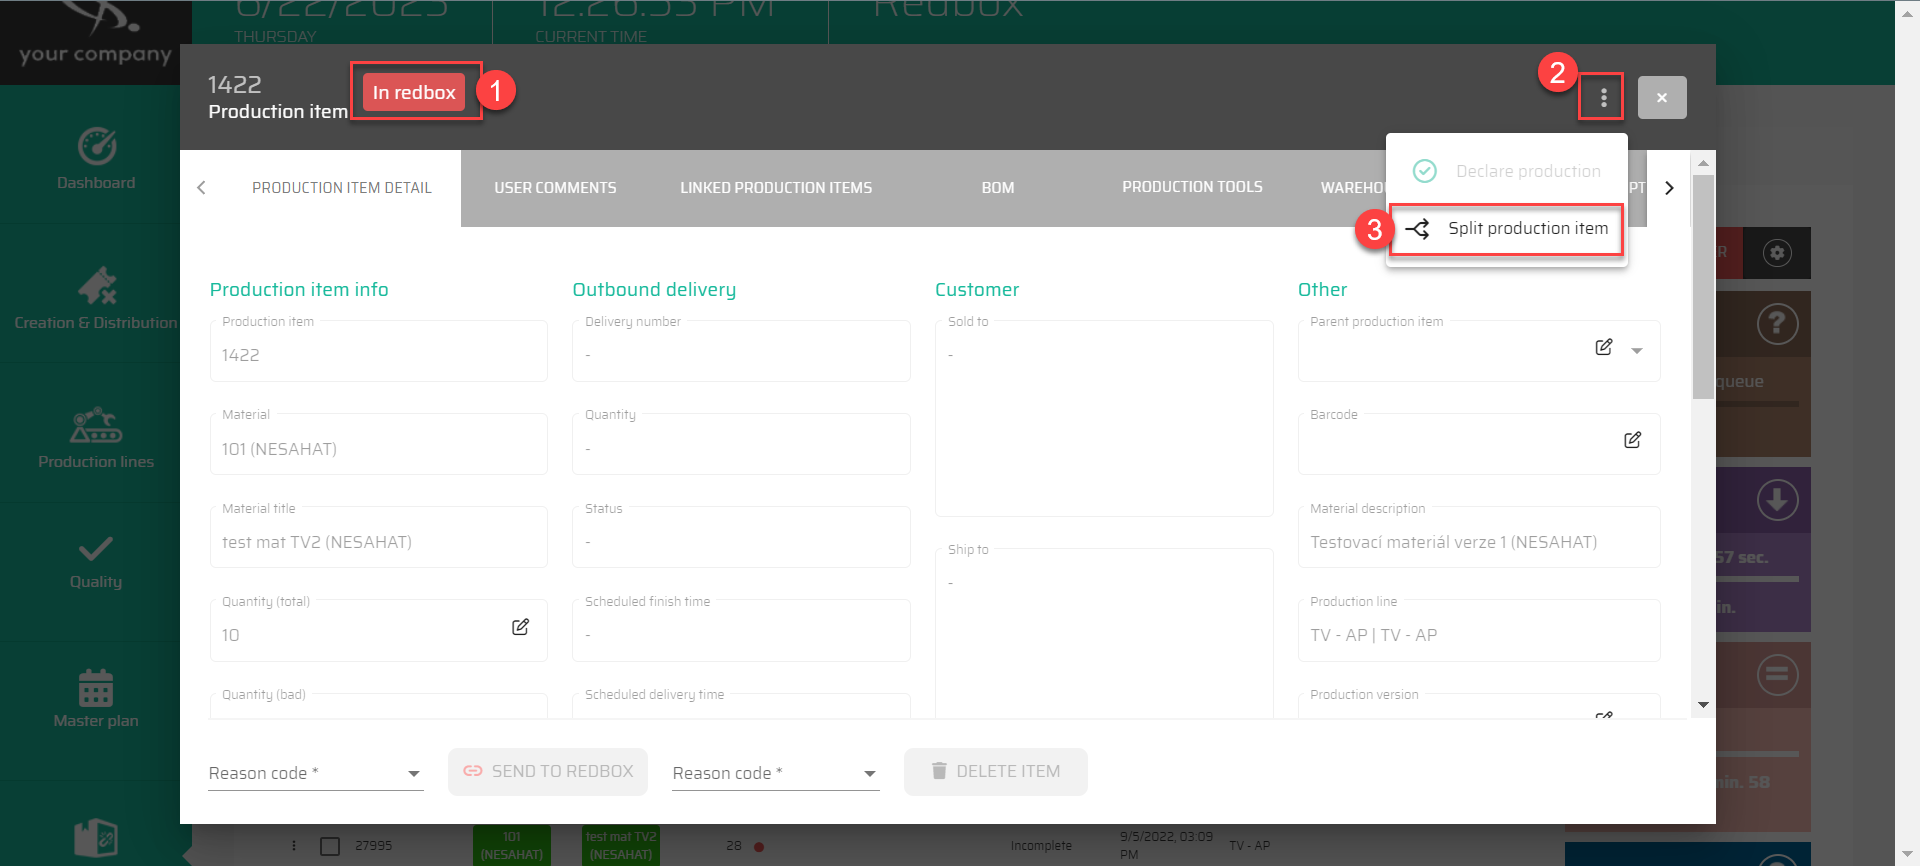Edit the Parent production item
This screenshot has width=1920, height=866.
(x=1603, y=347)
